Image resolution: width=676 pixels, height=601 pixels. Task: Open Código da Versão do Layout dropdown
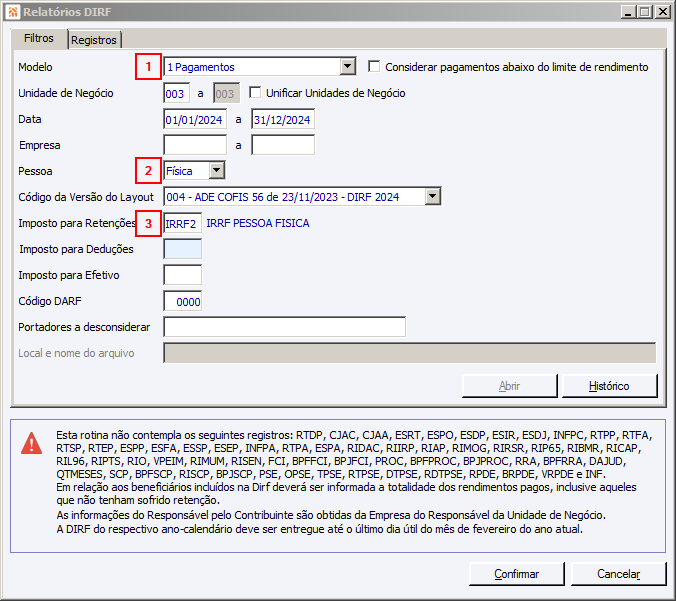(432, 197)
